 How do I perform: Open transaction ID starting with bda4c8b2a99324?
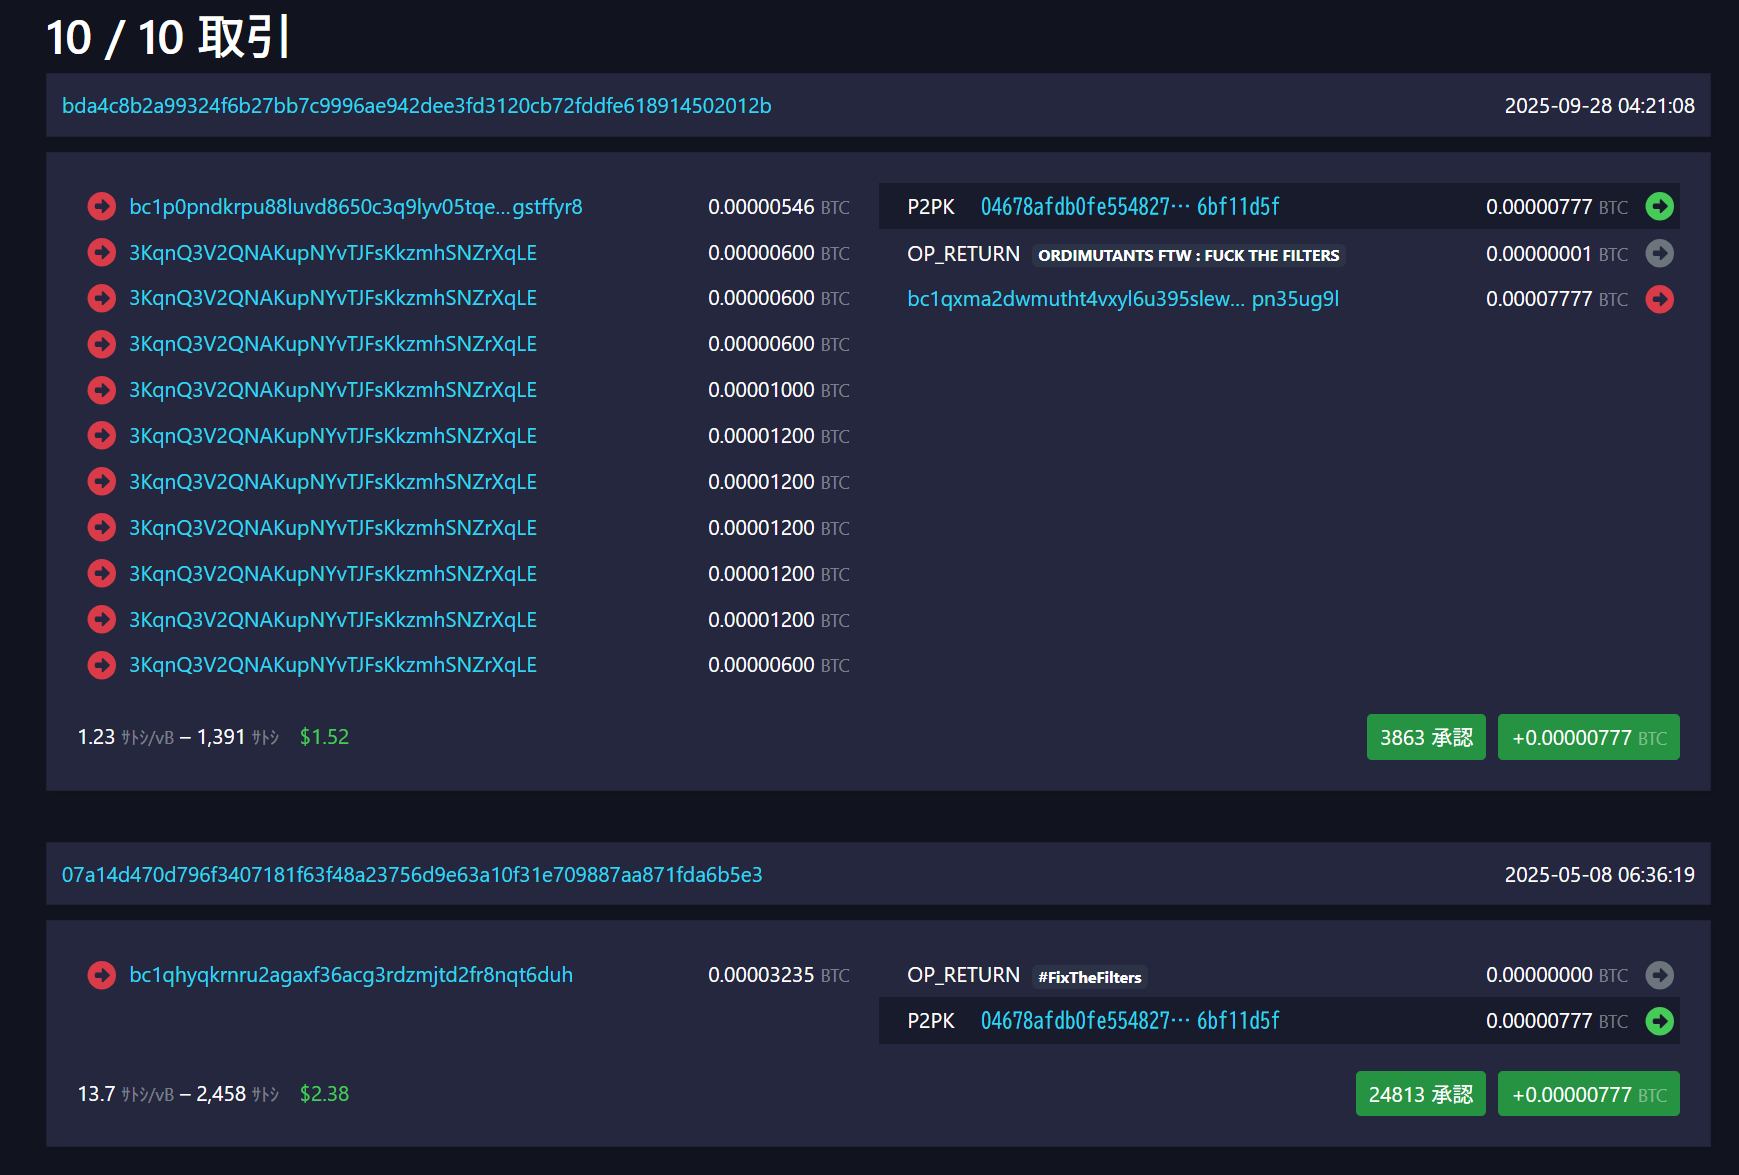click(x=416, y=106)
